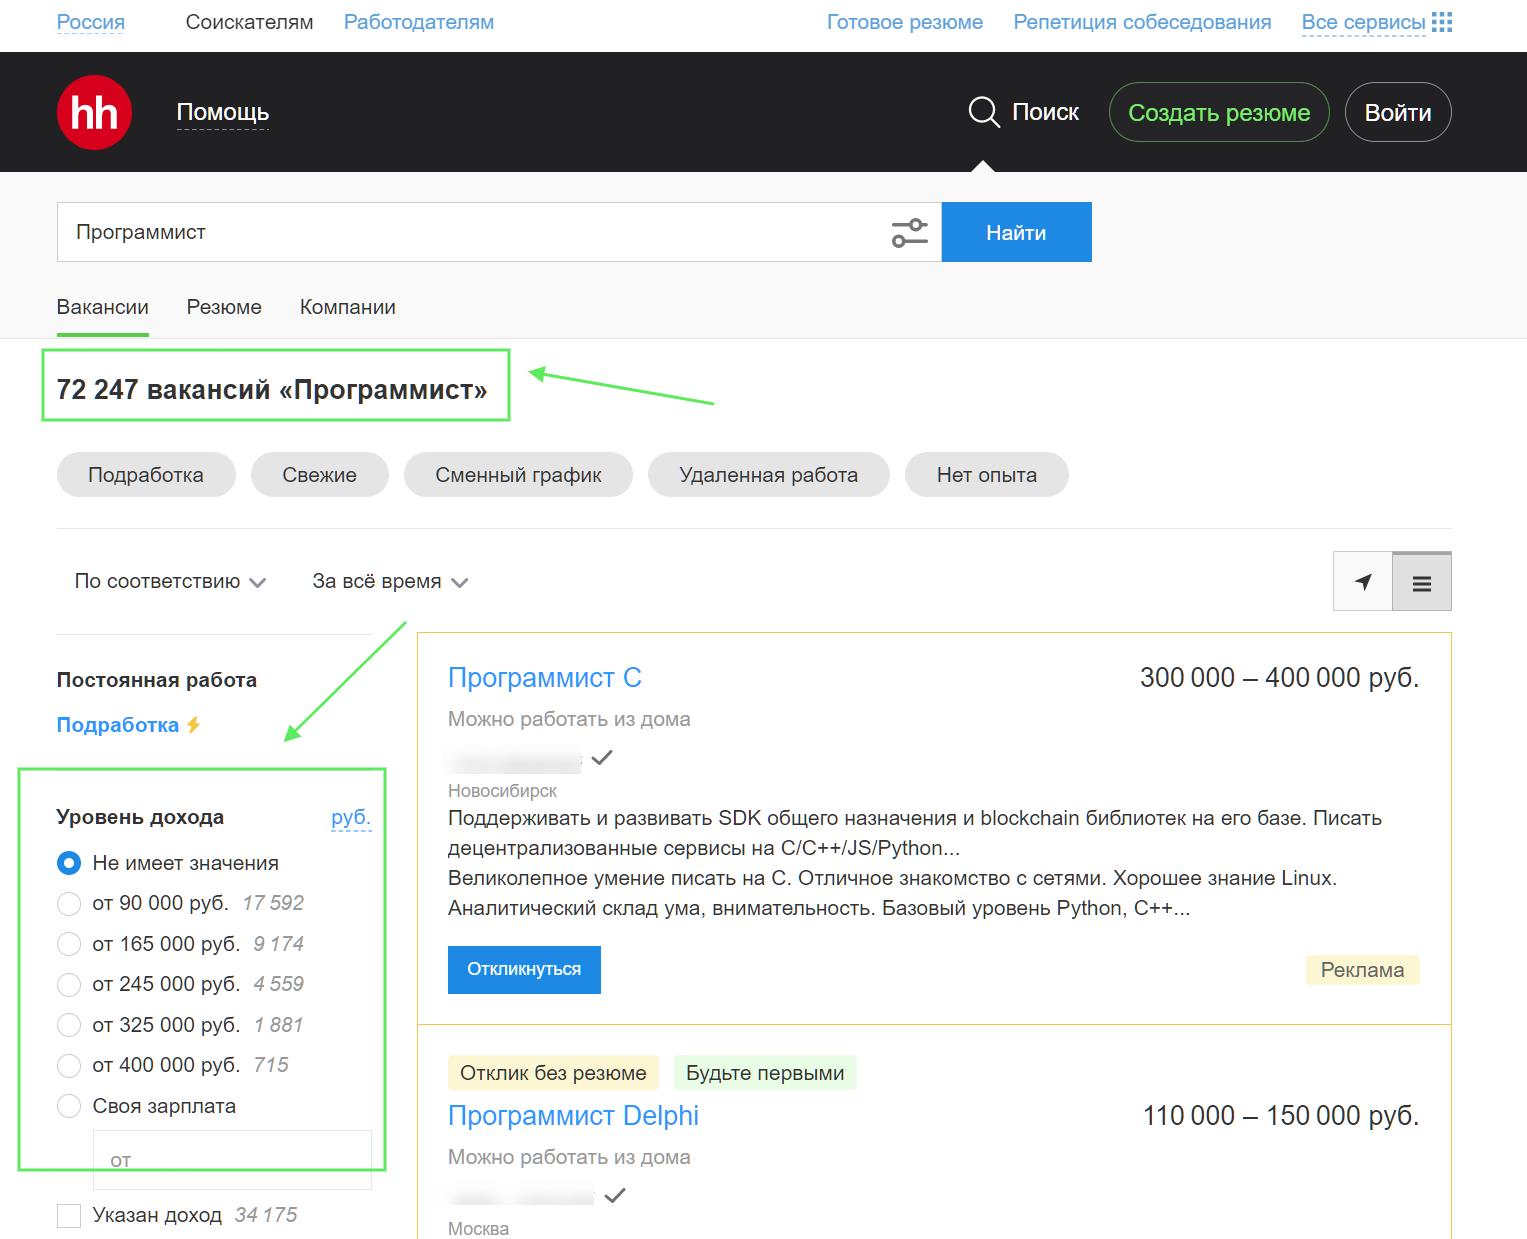Click the Программист search input field
This screenshot has width=1527, height=1239.
coord(470,233)
